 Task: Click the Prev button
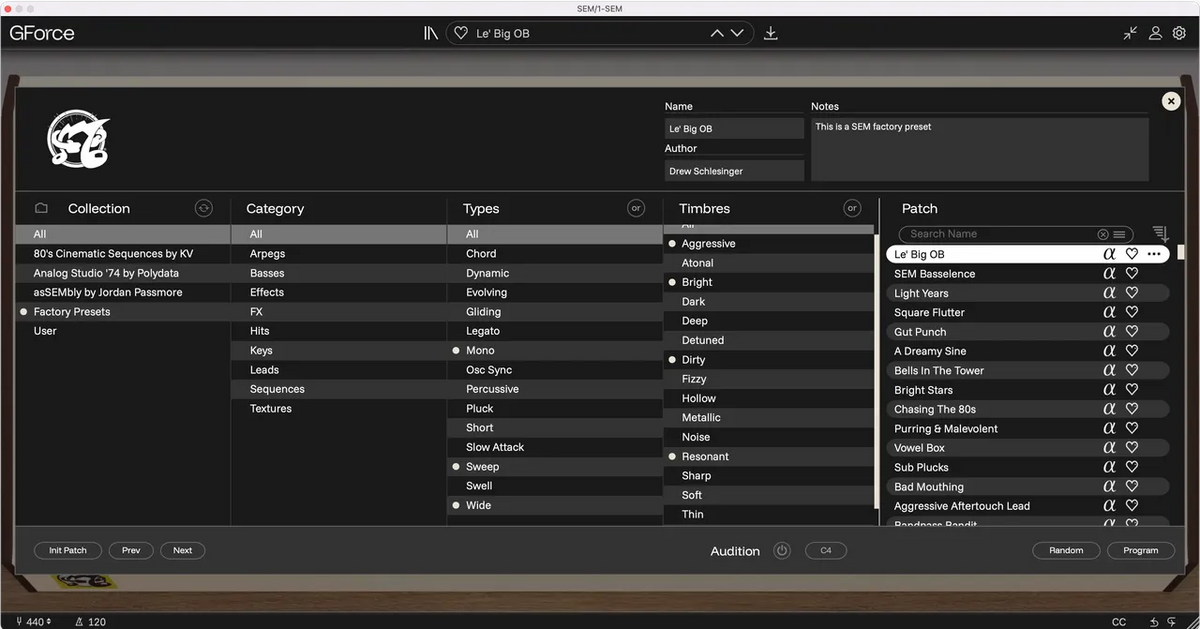pyautogui.click(x=131, y=550)
